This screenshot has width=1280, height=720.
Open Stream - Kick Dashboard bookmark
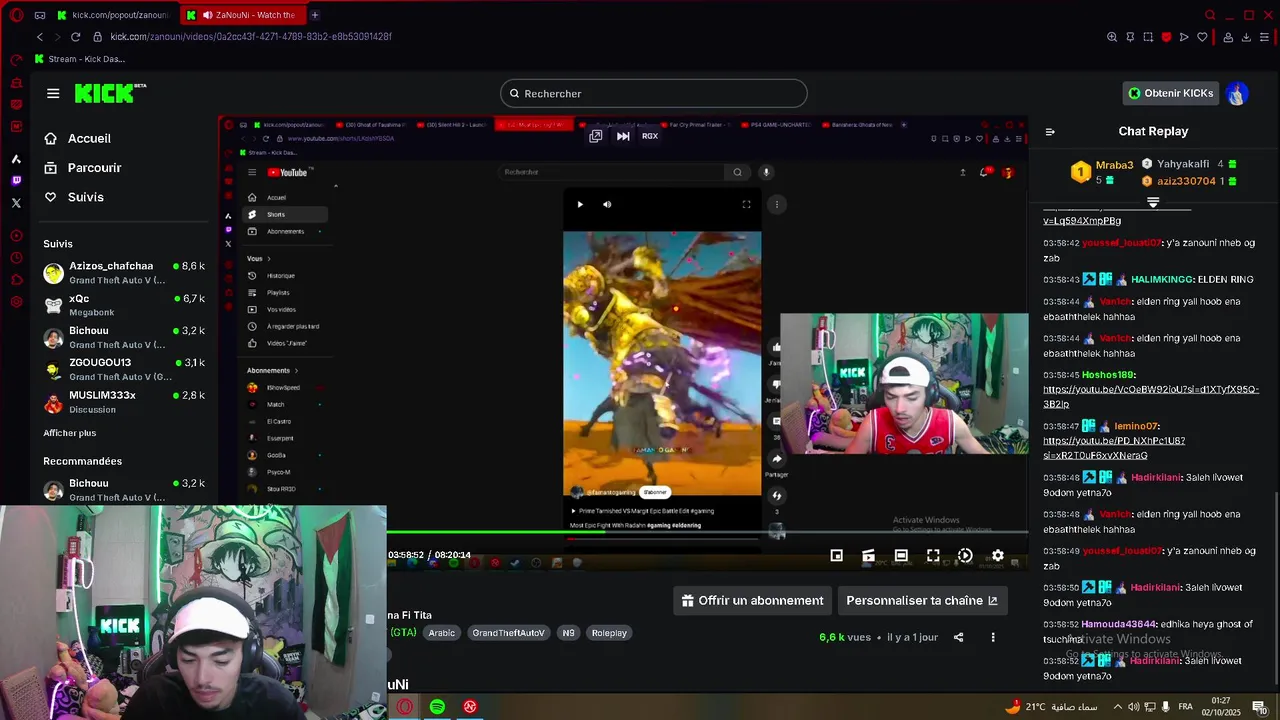pos(80,59)
